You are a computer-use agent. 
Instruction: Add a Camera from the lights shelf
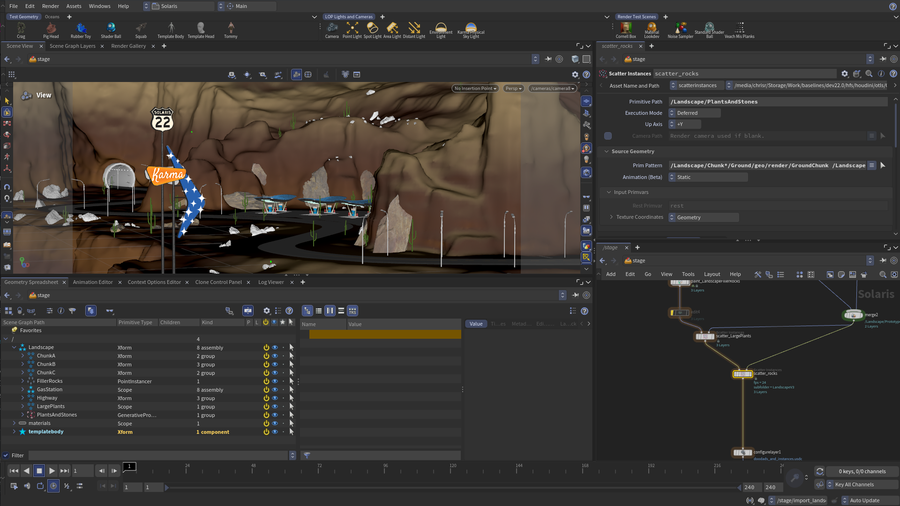332,30
